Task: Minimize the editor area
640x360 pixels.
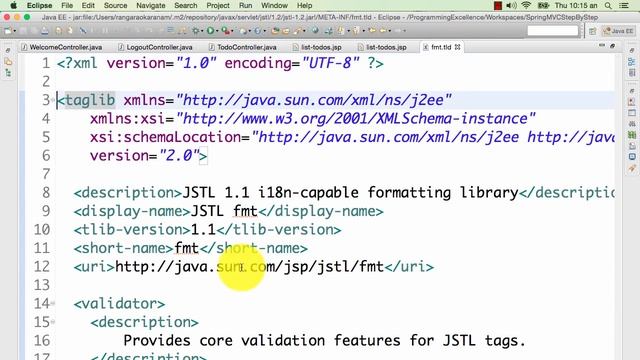Action: (x=602, y=46)
